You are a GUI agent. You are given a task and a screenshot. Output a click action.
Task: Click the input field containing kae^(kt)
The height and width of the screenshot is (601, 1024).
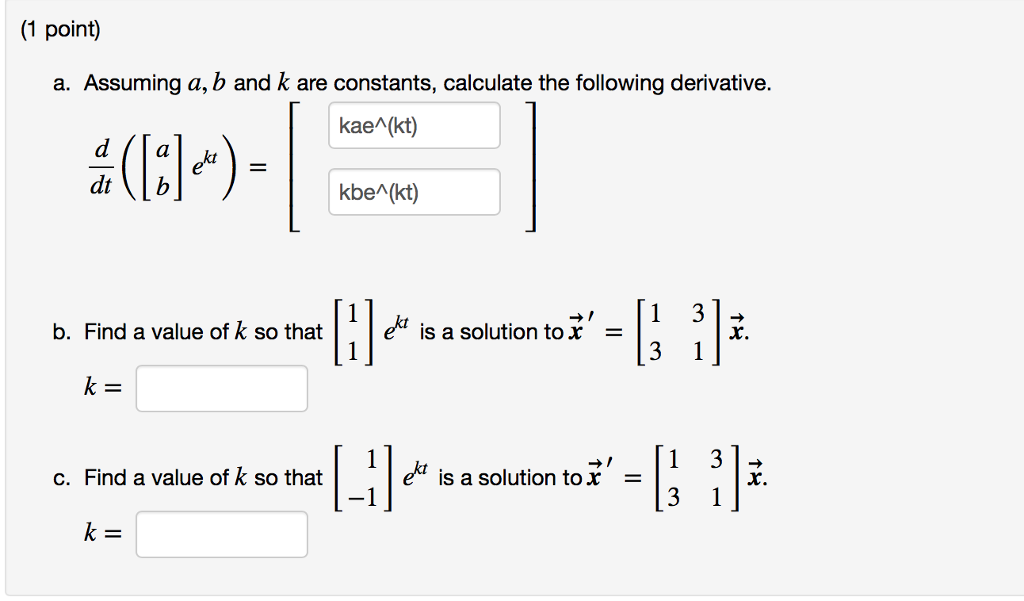[413, 124]
